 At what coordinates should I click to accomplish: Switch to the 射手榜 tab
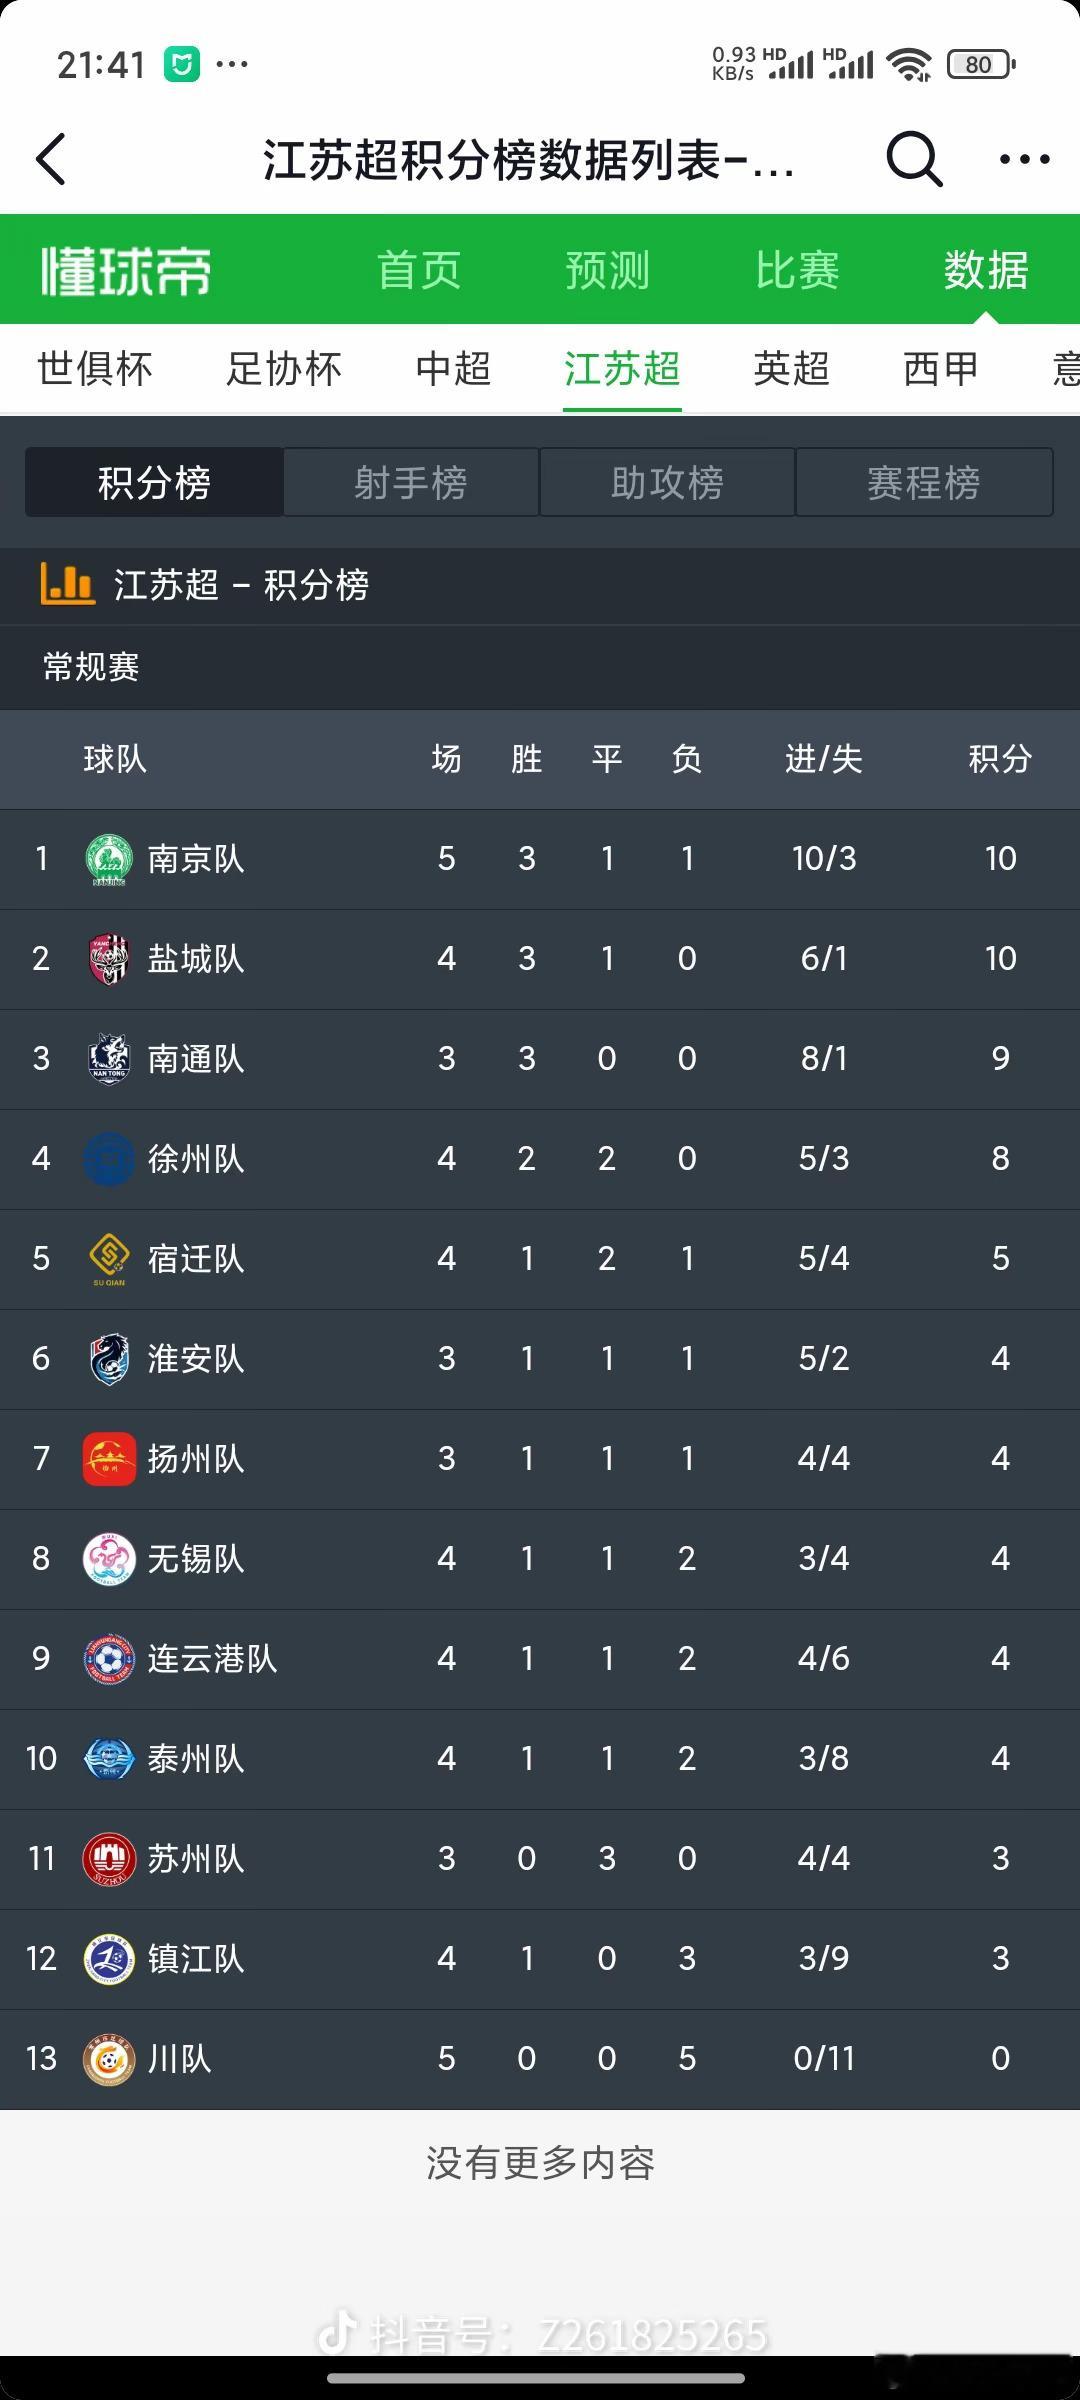point(411,482)
